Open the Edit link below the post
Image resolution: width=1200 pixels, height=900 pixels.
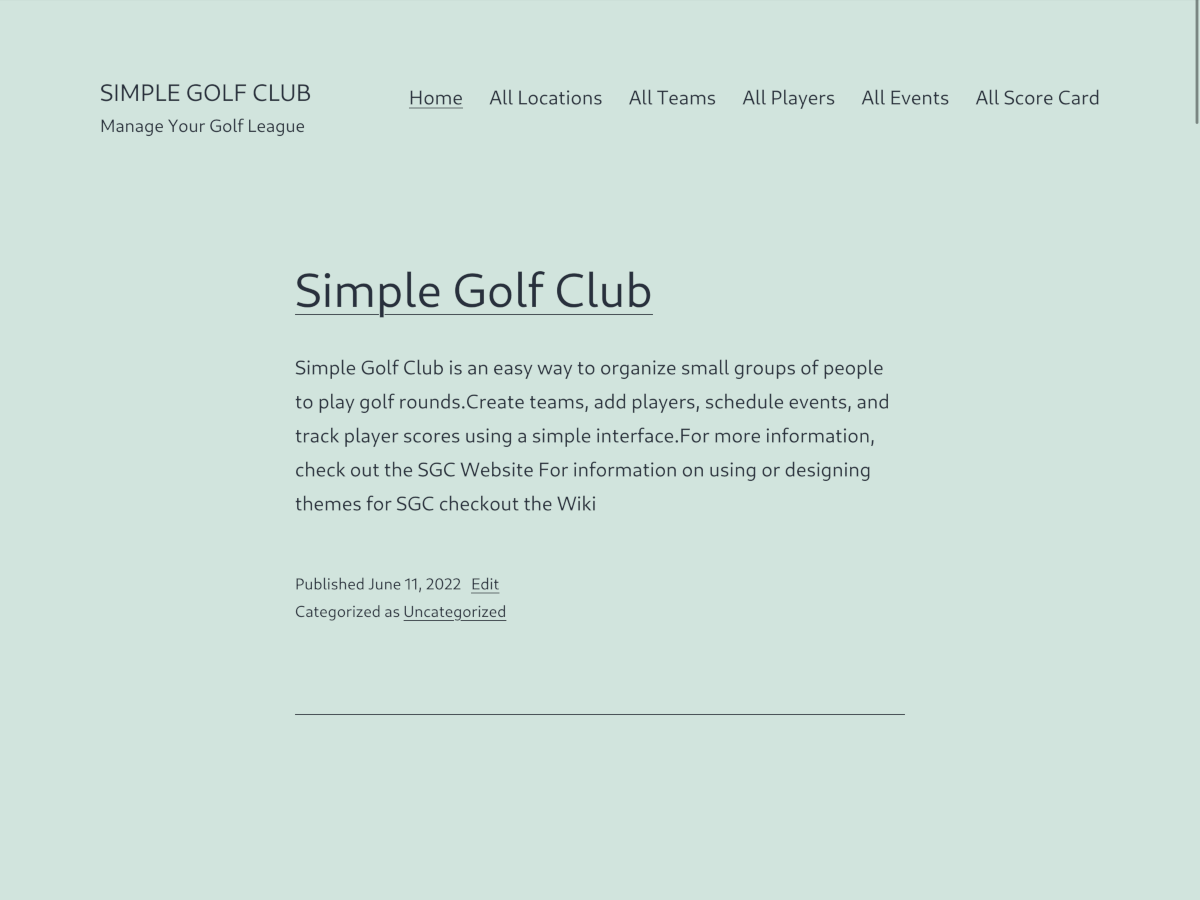click(x=484, y=584)
